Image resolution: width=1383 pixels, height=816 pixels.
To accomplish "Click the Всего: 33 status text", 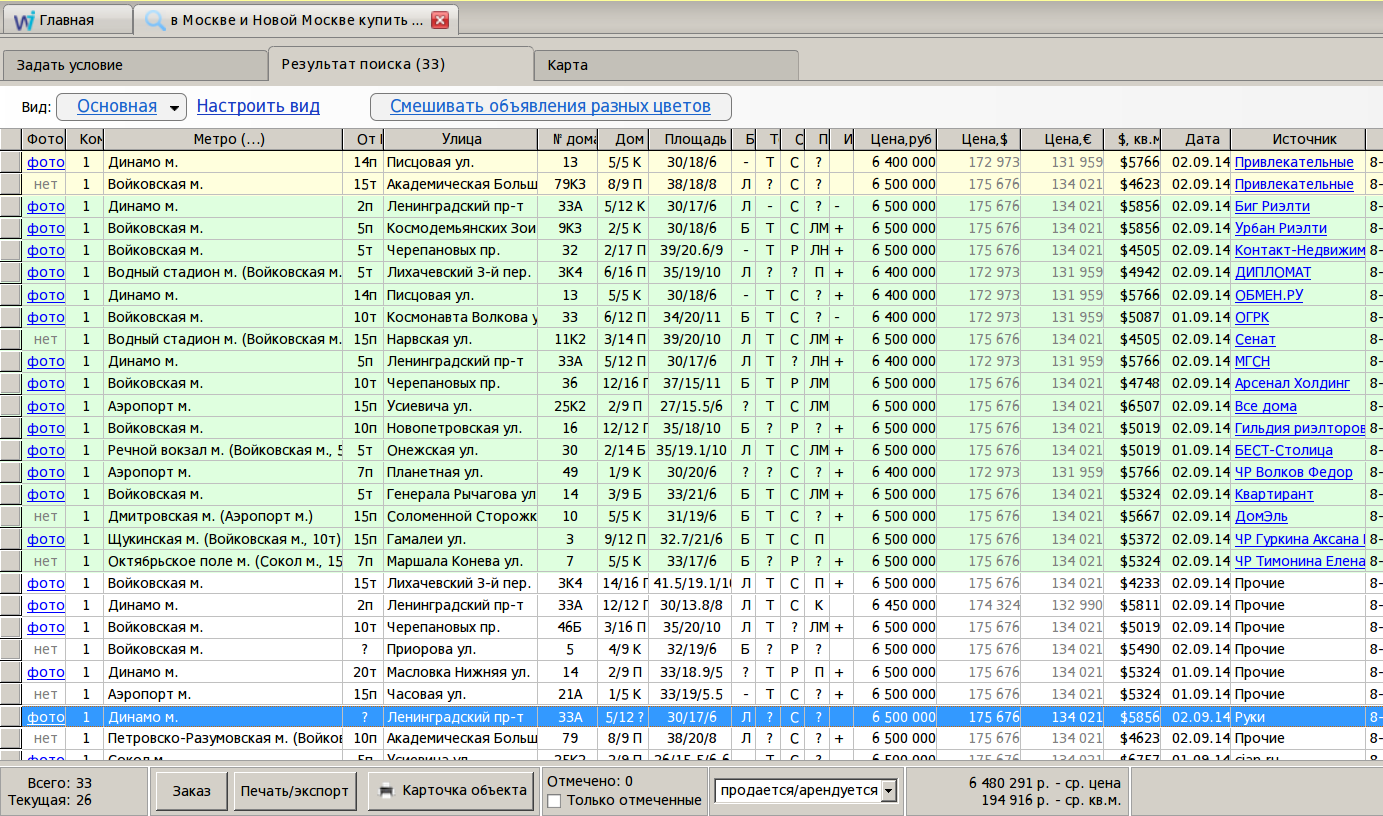I will pyautogui.click(x=62, y=782).
